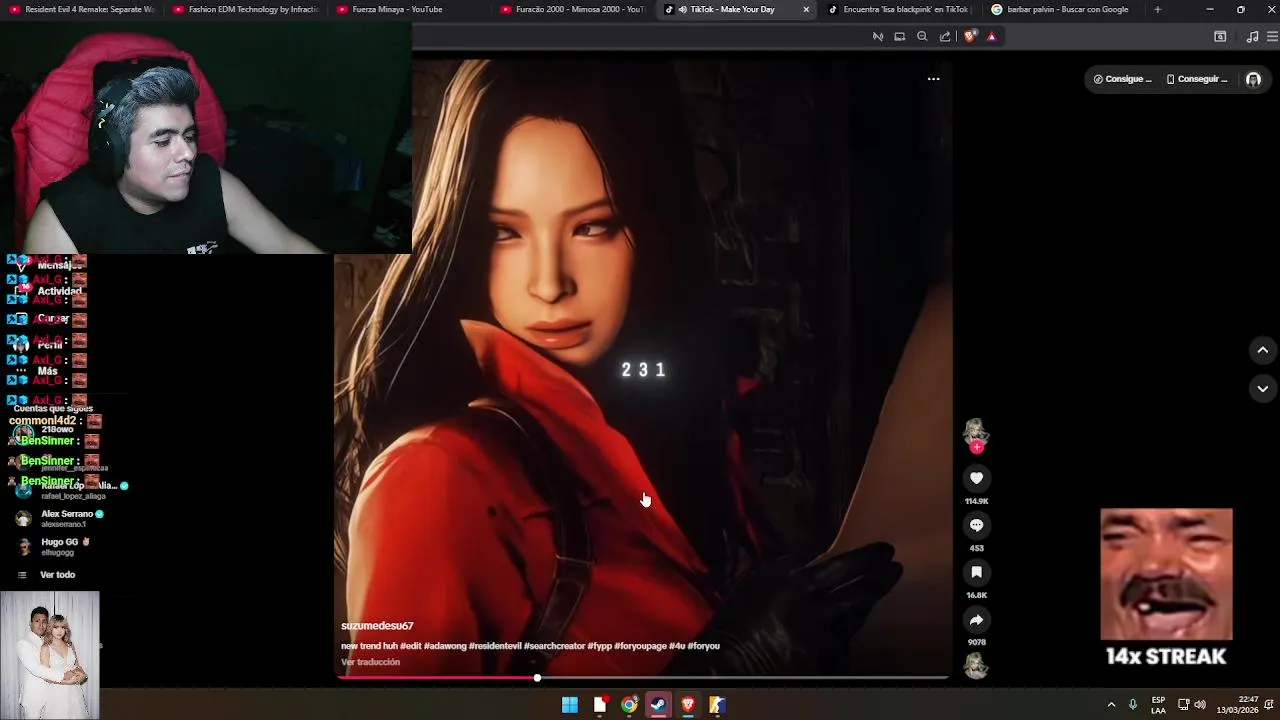Switch to 'barbar palvin - Buscar con Google' tab
1280x720 pixels.
(1062, 9)
